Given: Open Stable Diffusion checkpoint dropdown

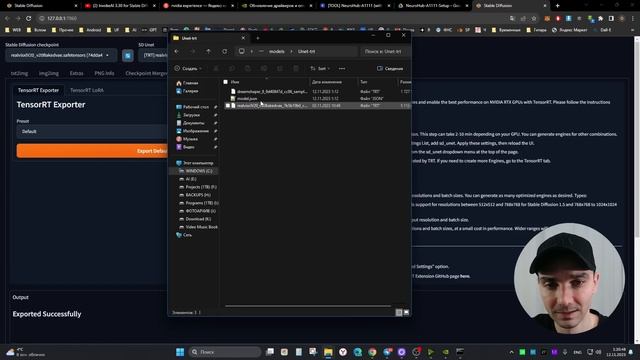Looking at the screenshot, I should click(x=61, y=55).
